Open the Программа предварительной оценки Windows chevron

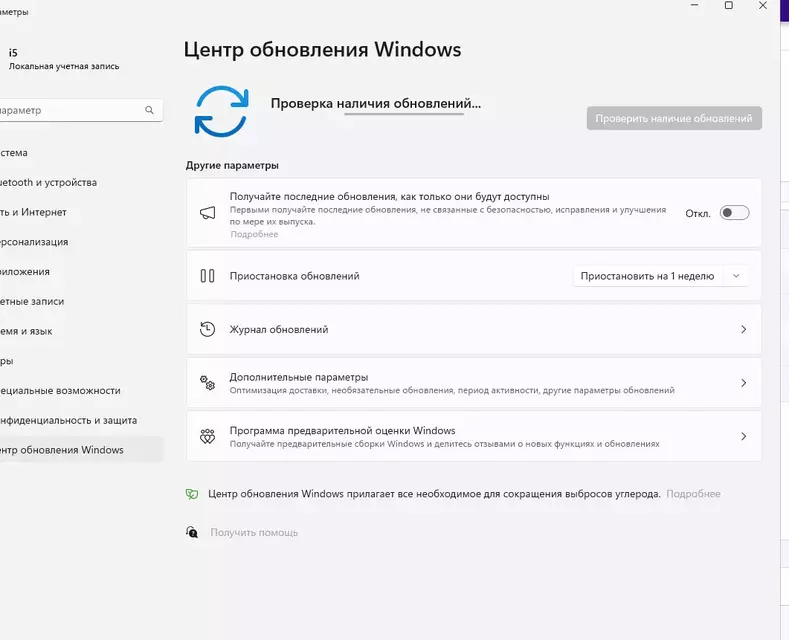coord(743,436)
